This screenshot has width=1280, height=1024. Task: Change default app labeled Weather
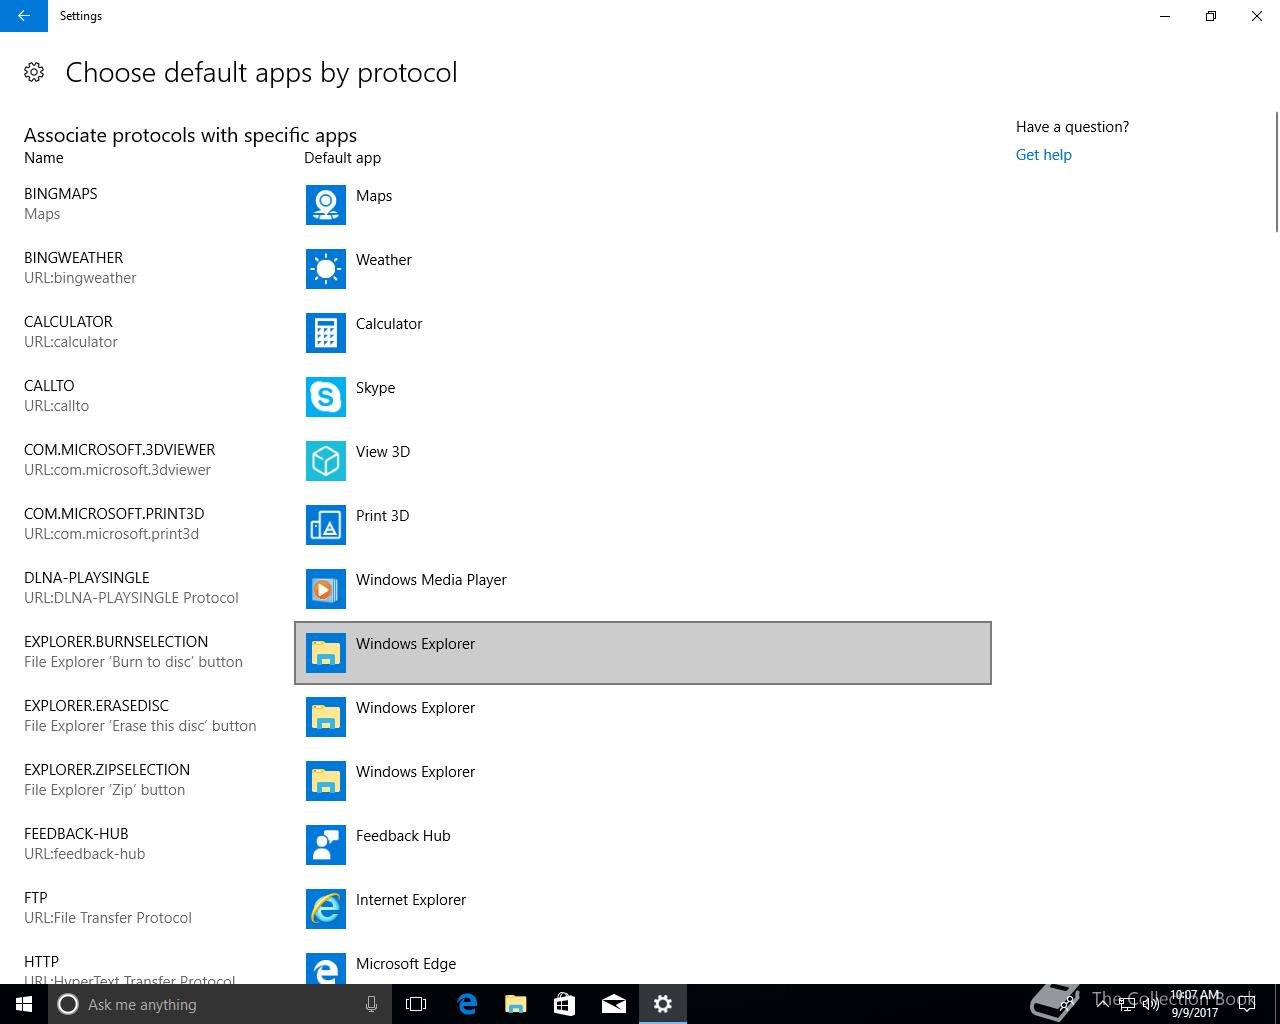coord(643,269)
